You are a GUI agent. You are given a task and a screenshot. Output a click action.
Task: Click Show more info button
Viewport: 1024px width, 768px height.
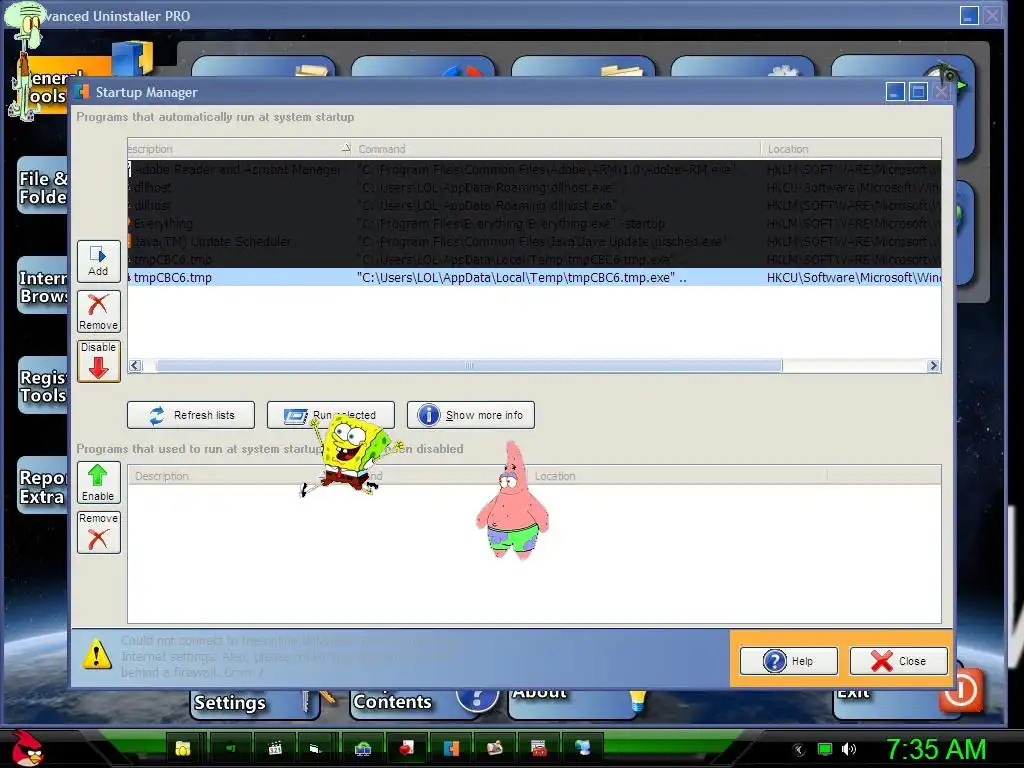coord(471,415)
